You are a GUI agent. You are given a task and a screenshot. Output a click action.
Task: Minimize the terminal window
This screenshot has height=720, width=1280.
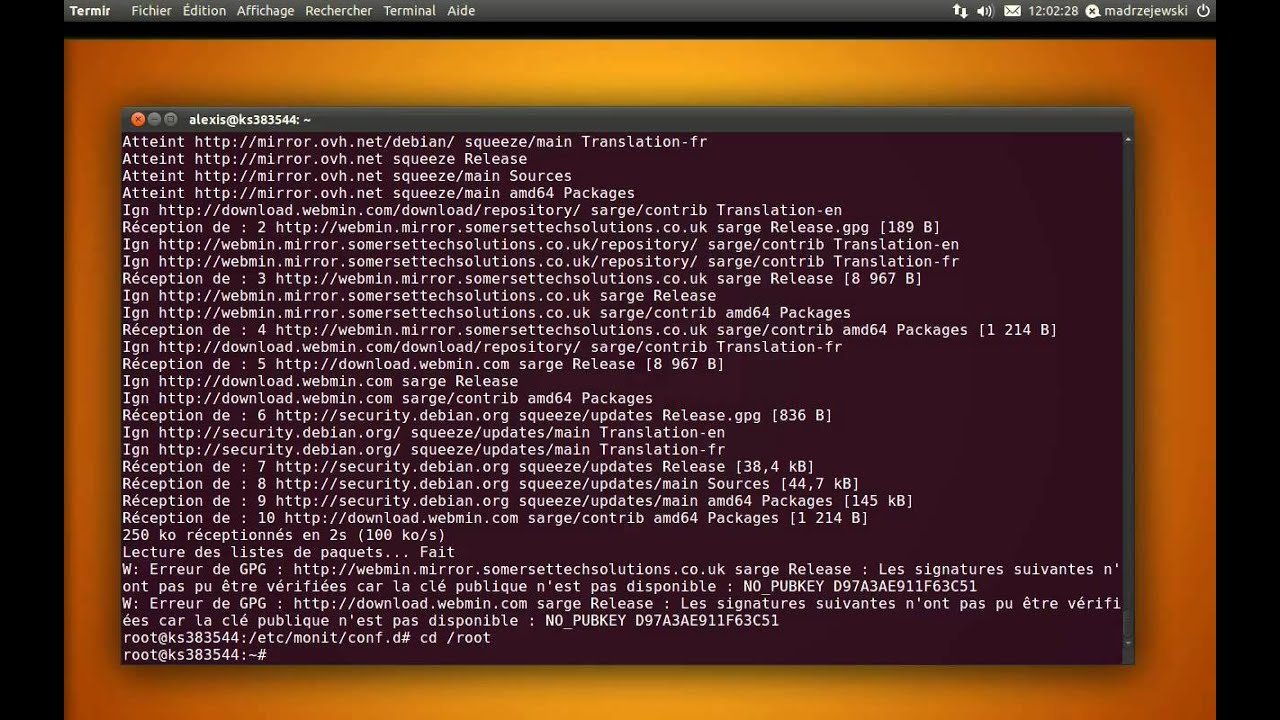[154, 119]
